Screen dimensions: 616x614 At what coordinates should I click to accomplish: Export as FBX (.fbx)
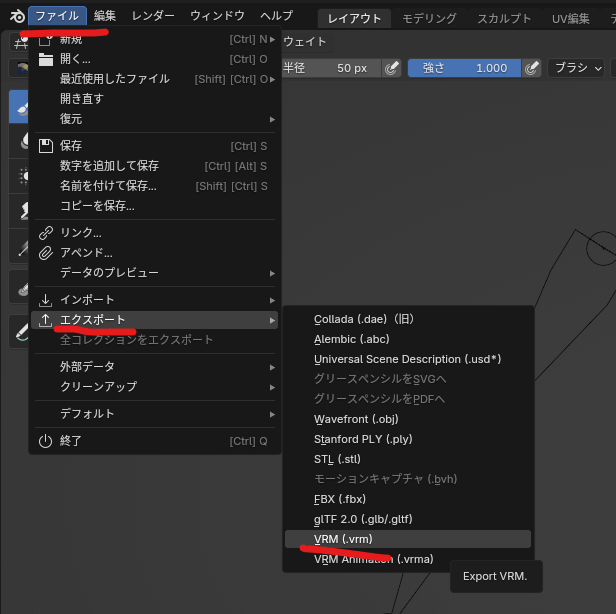[x=408, y=499]
